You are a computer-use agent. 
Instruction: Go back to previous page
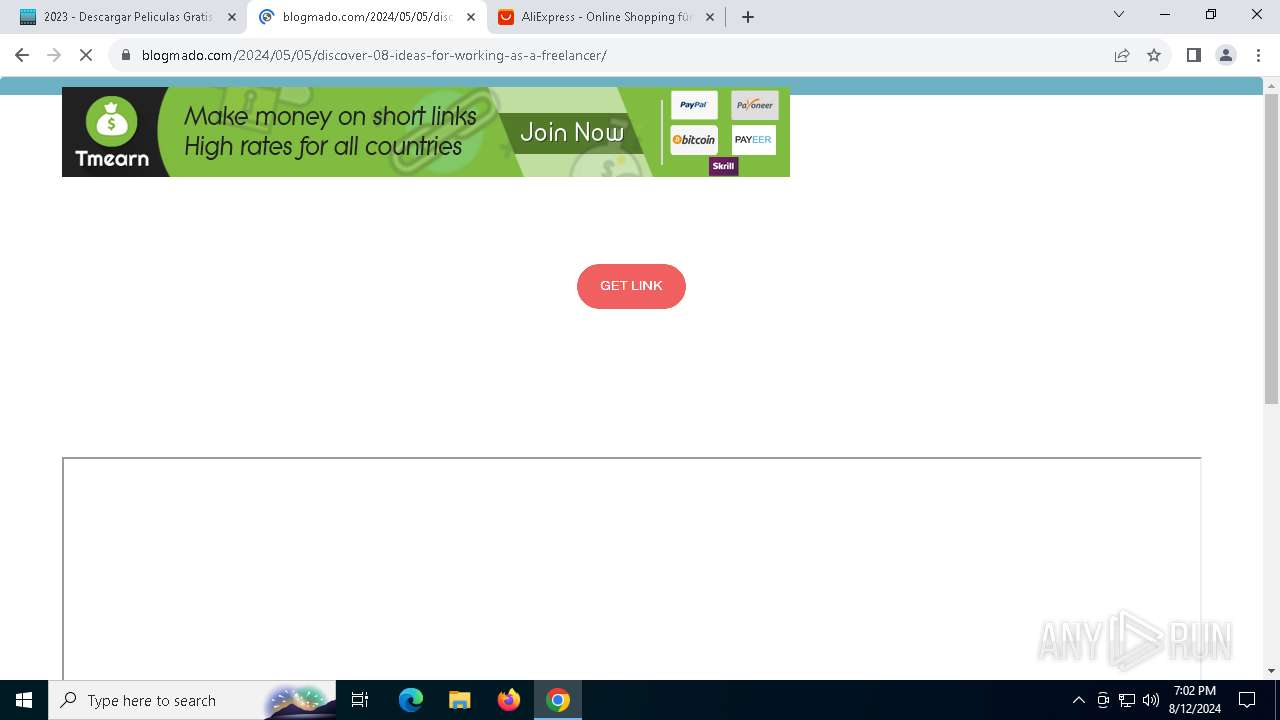point(22,55)
